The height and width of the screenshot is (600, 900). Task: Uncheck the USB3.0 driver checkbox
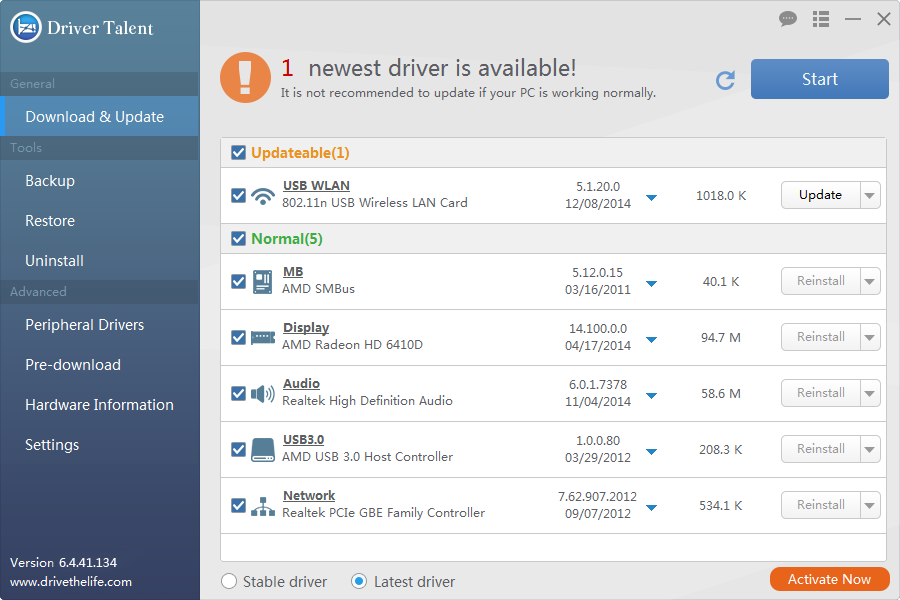pos(238,450)
